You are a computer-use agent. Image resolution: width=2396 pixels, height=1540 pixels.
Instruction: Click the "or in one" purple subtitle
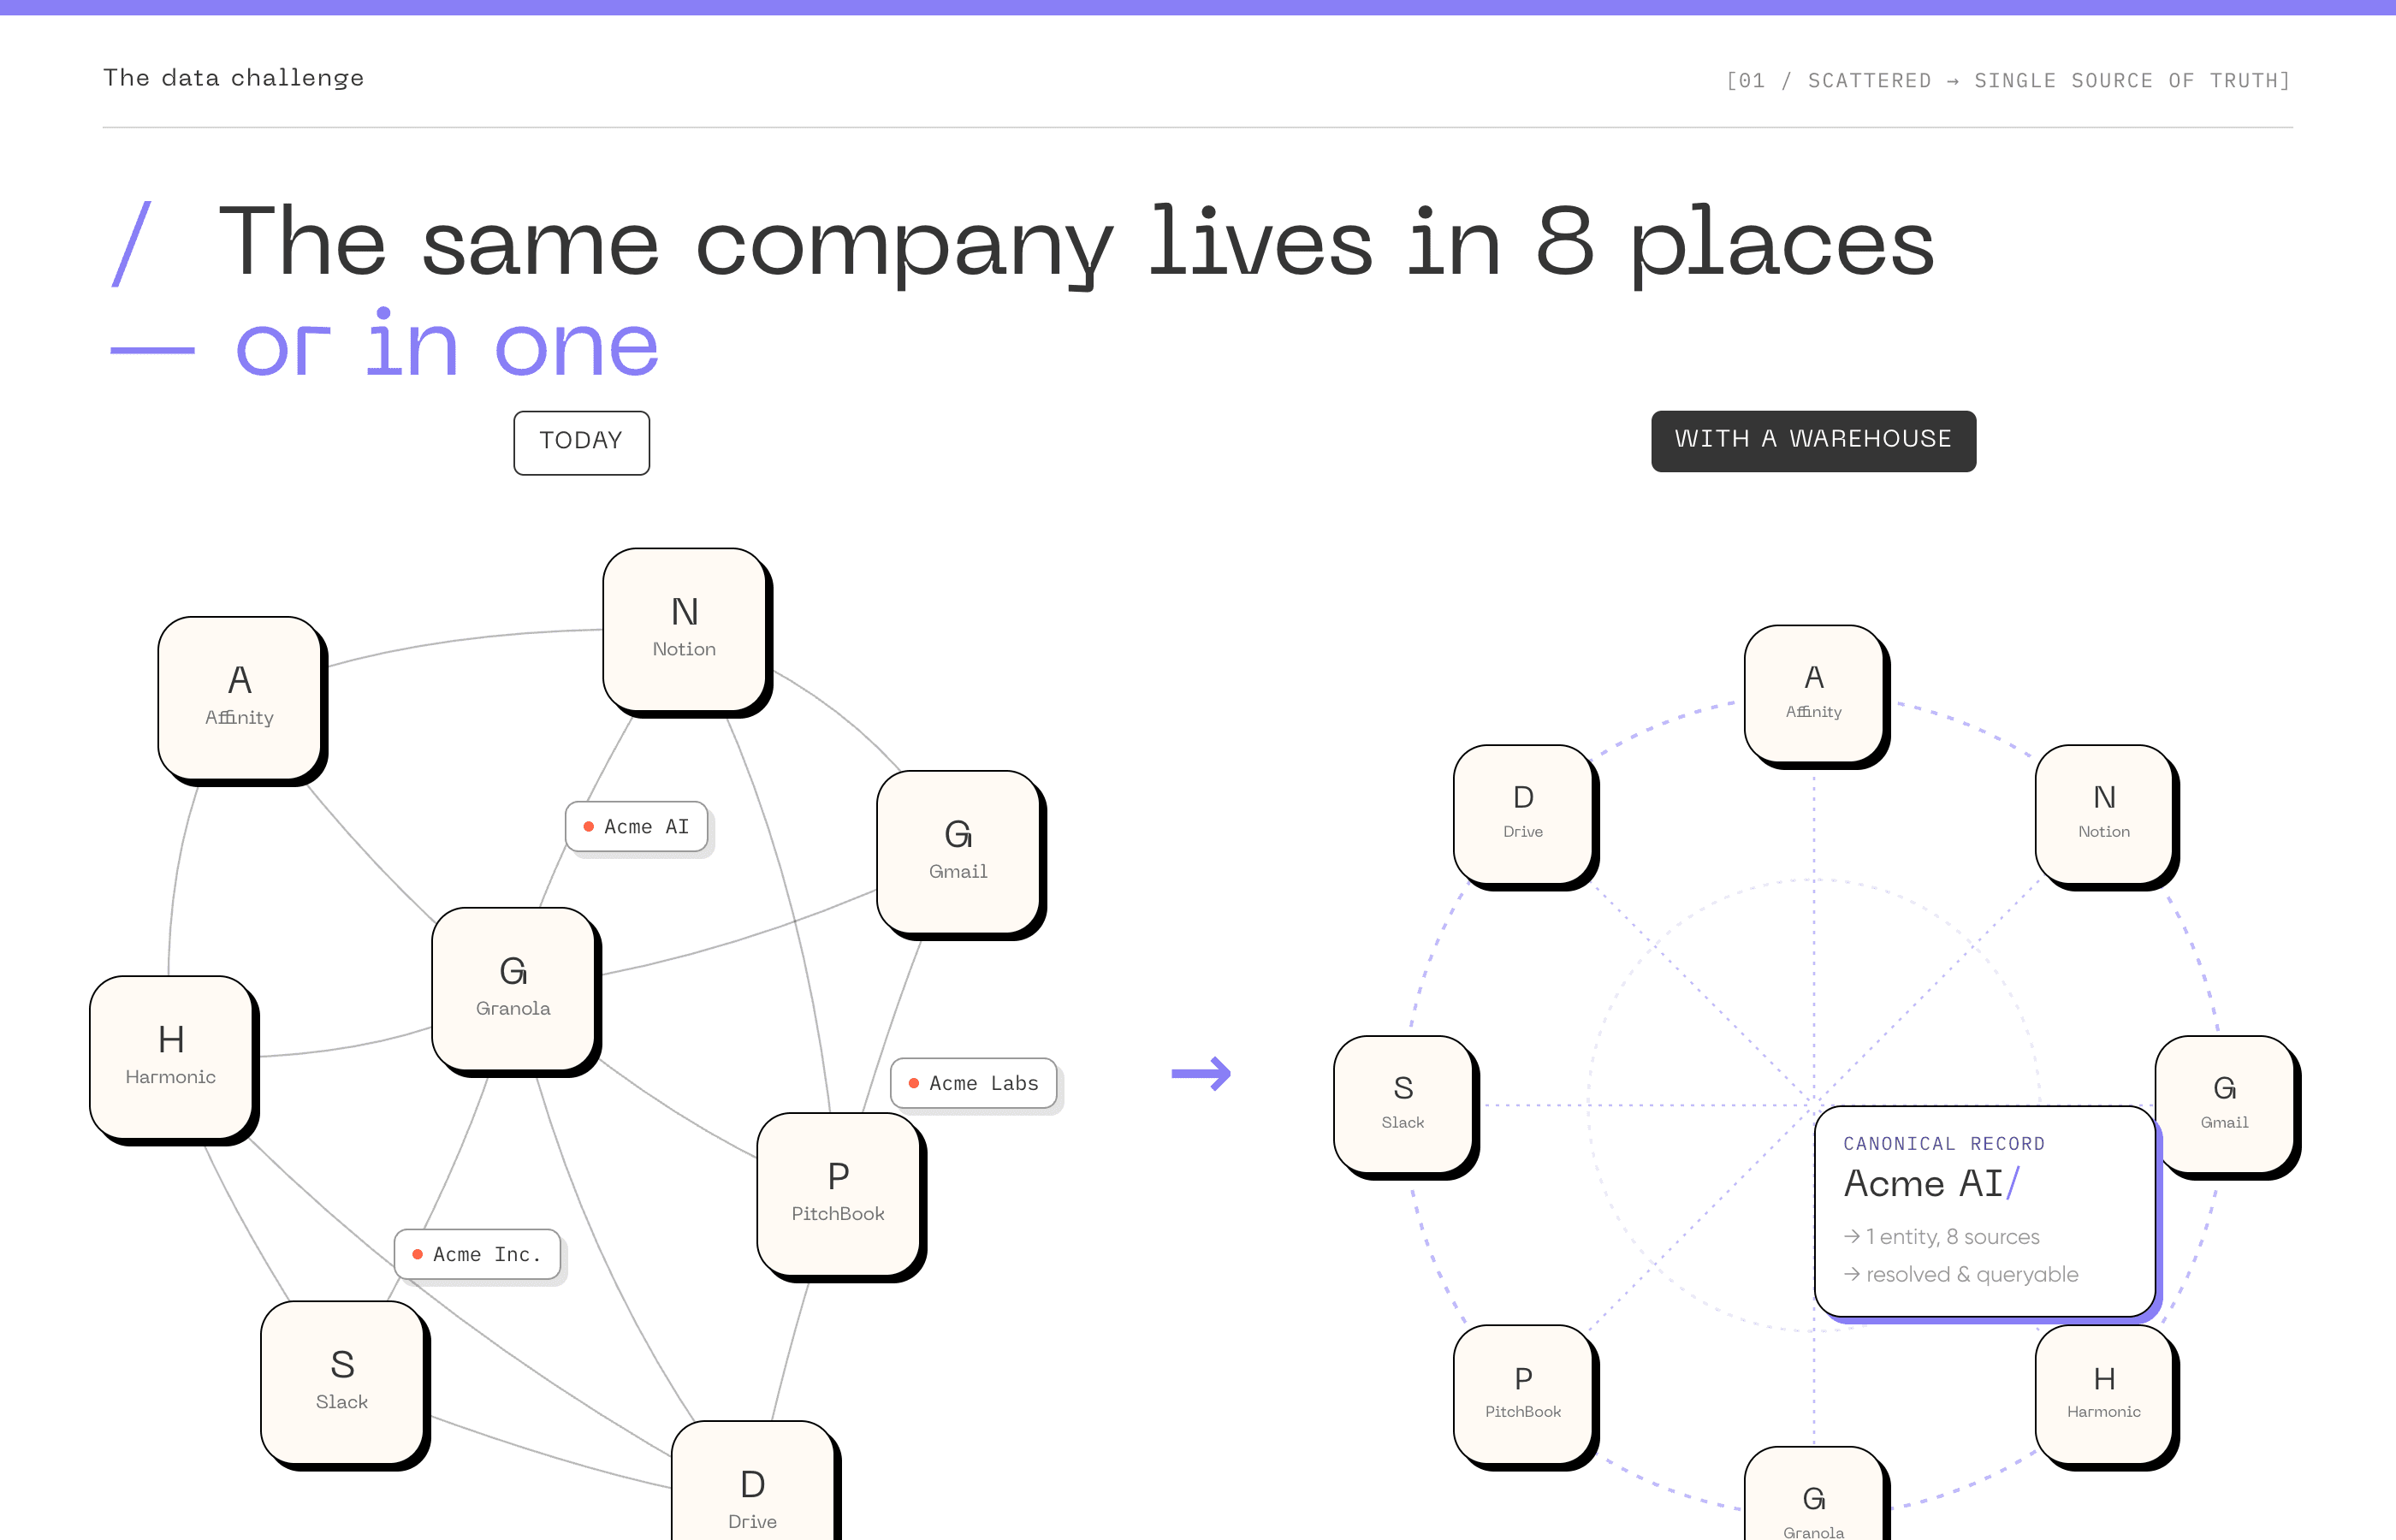tap(446, 344)
